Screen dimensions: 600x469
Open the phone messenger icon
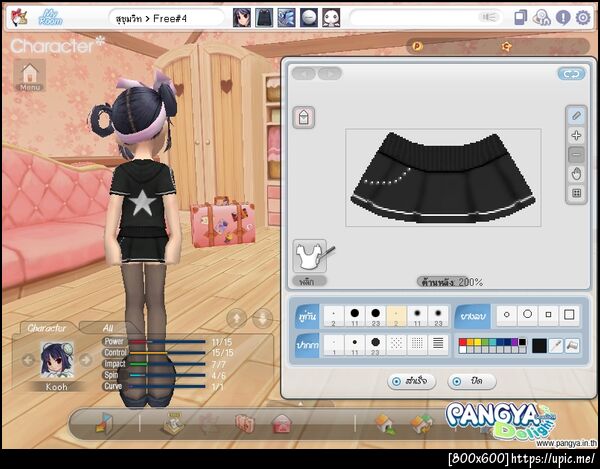520,18
